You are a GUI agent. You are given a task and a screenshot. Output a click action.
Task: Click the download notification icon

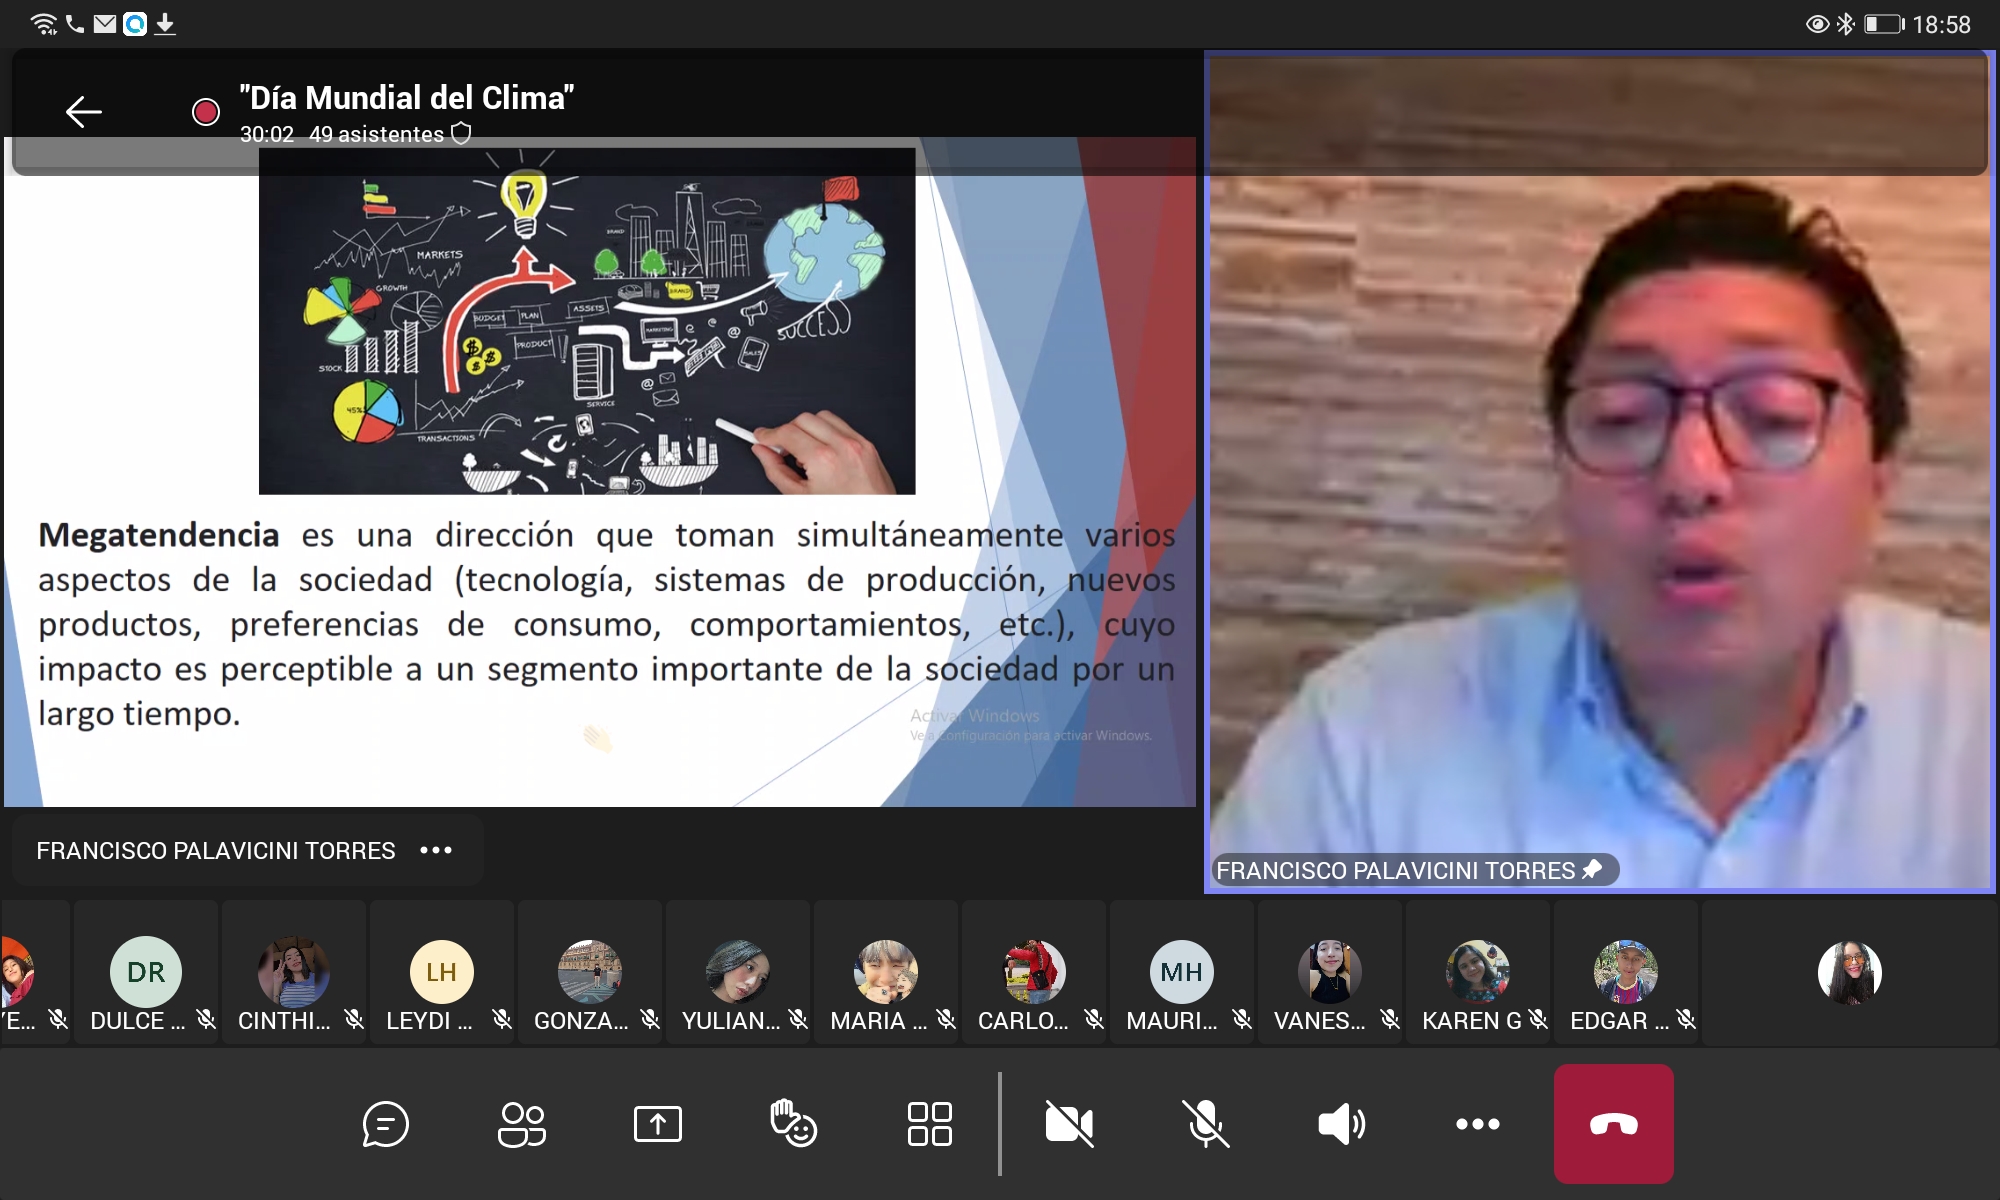pyautogui.click(x=165, y=24)
